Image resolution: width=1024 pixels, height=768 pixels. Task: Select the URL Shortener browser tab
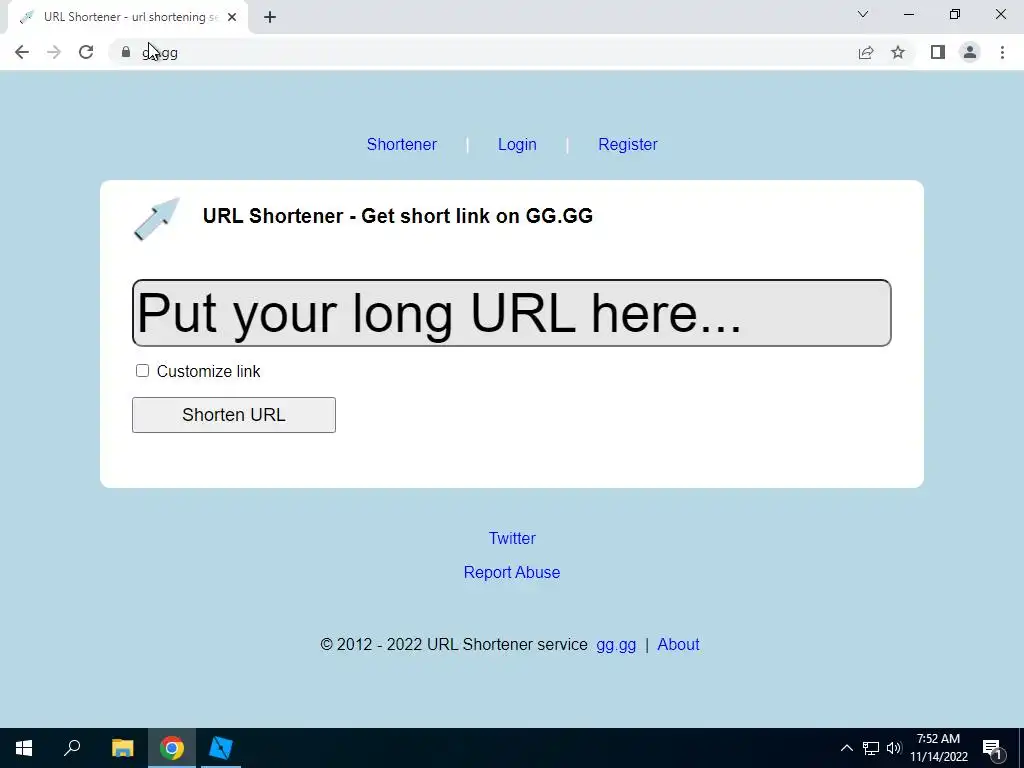tap(127, 18)
